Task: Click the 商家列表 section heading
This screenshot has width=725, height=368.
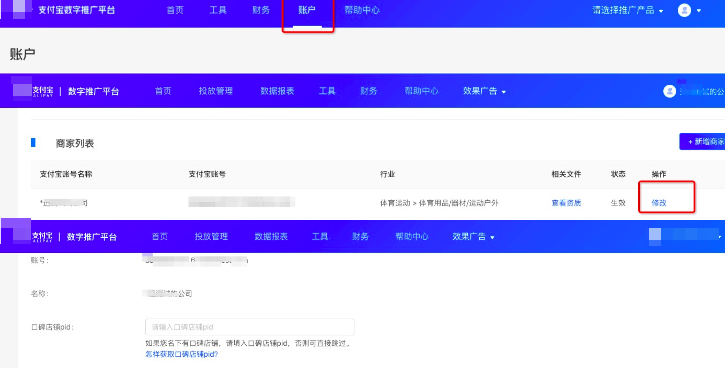Action: click(75, 143)
